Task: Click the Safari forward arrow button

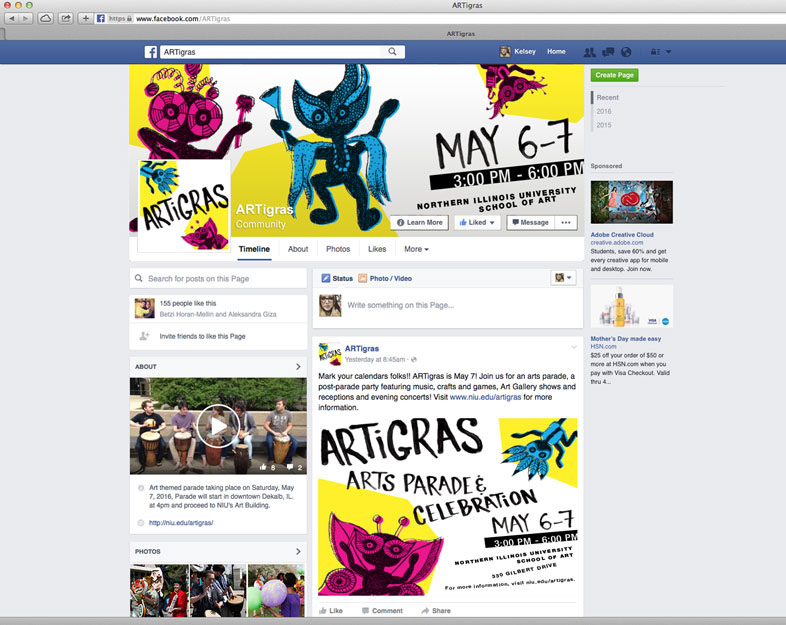Action: tap(26, 19)
